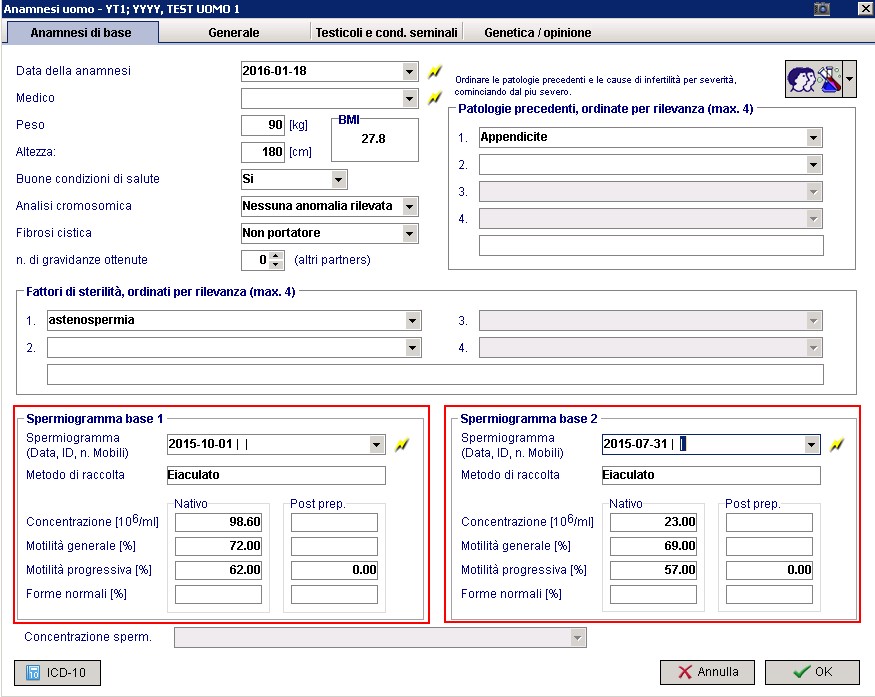Open Buone condizioni di salute dropdown
The width and height of the screenshot is (875, 697).
coord(338,180)
